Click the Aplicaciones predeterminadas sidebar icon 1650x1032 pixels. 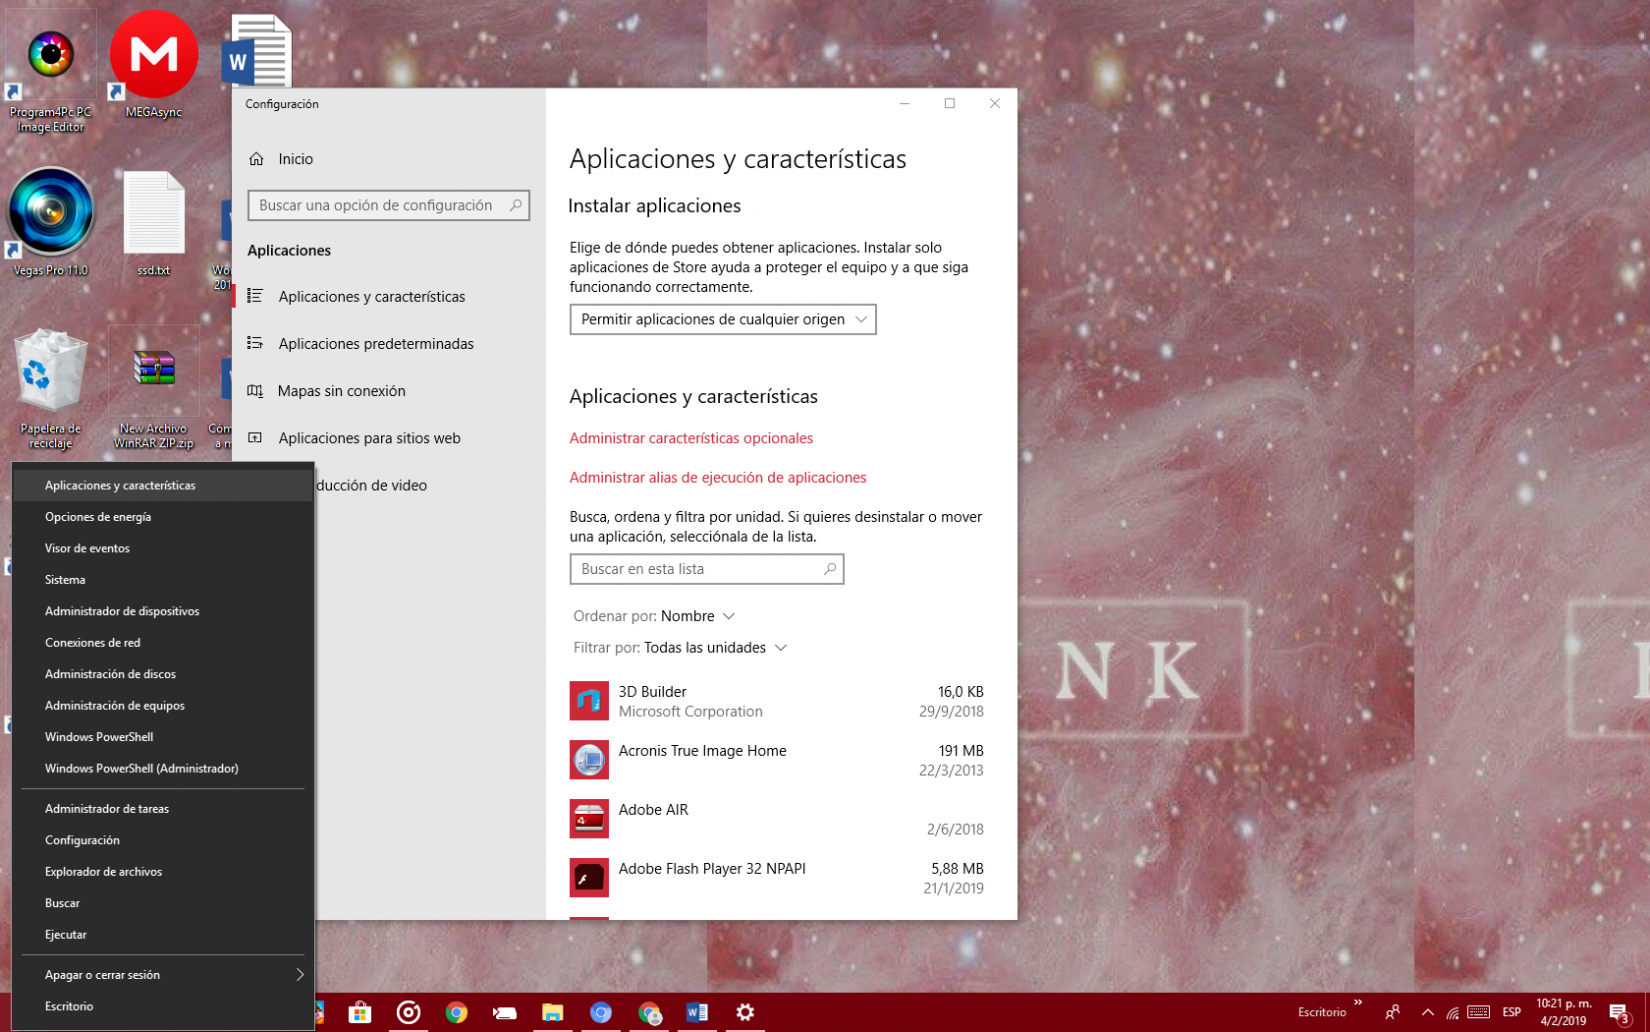click(256, 343)
